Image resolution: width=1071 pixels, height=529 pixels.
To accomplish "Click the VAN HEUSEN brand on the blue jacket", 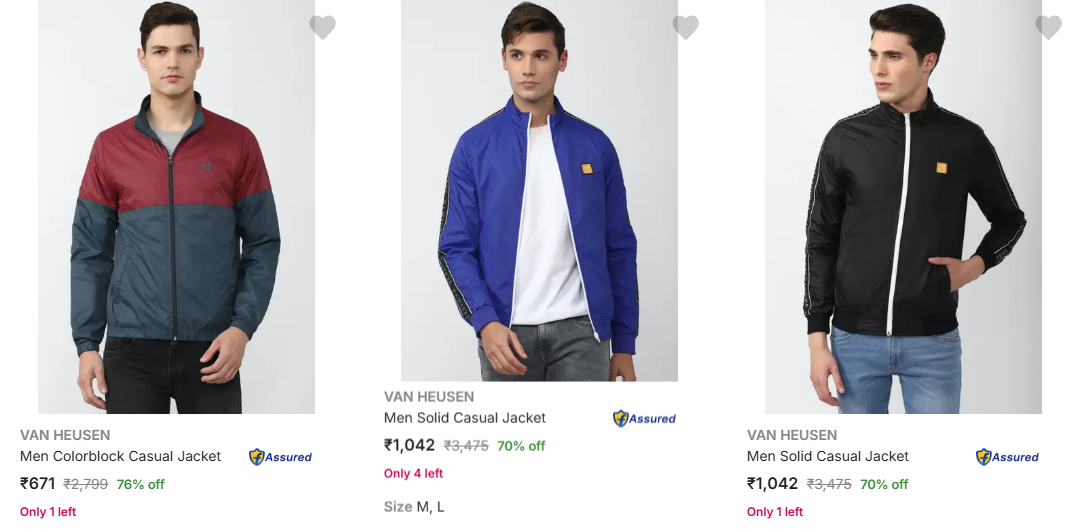I will [429, 397].
